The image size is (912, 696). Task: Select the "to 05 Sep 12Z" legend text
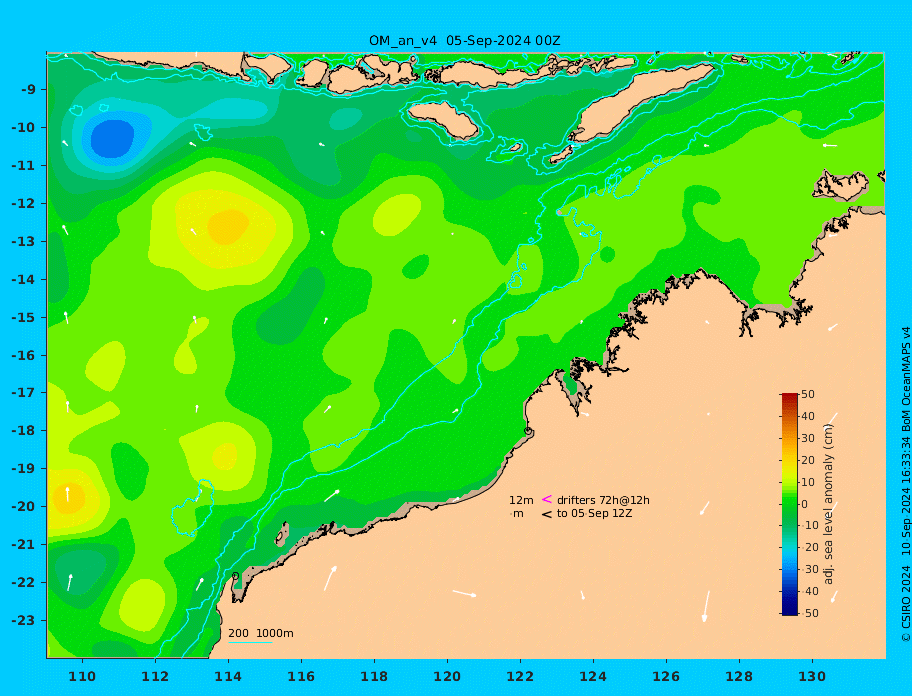coord(594,513)
